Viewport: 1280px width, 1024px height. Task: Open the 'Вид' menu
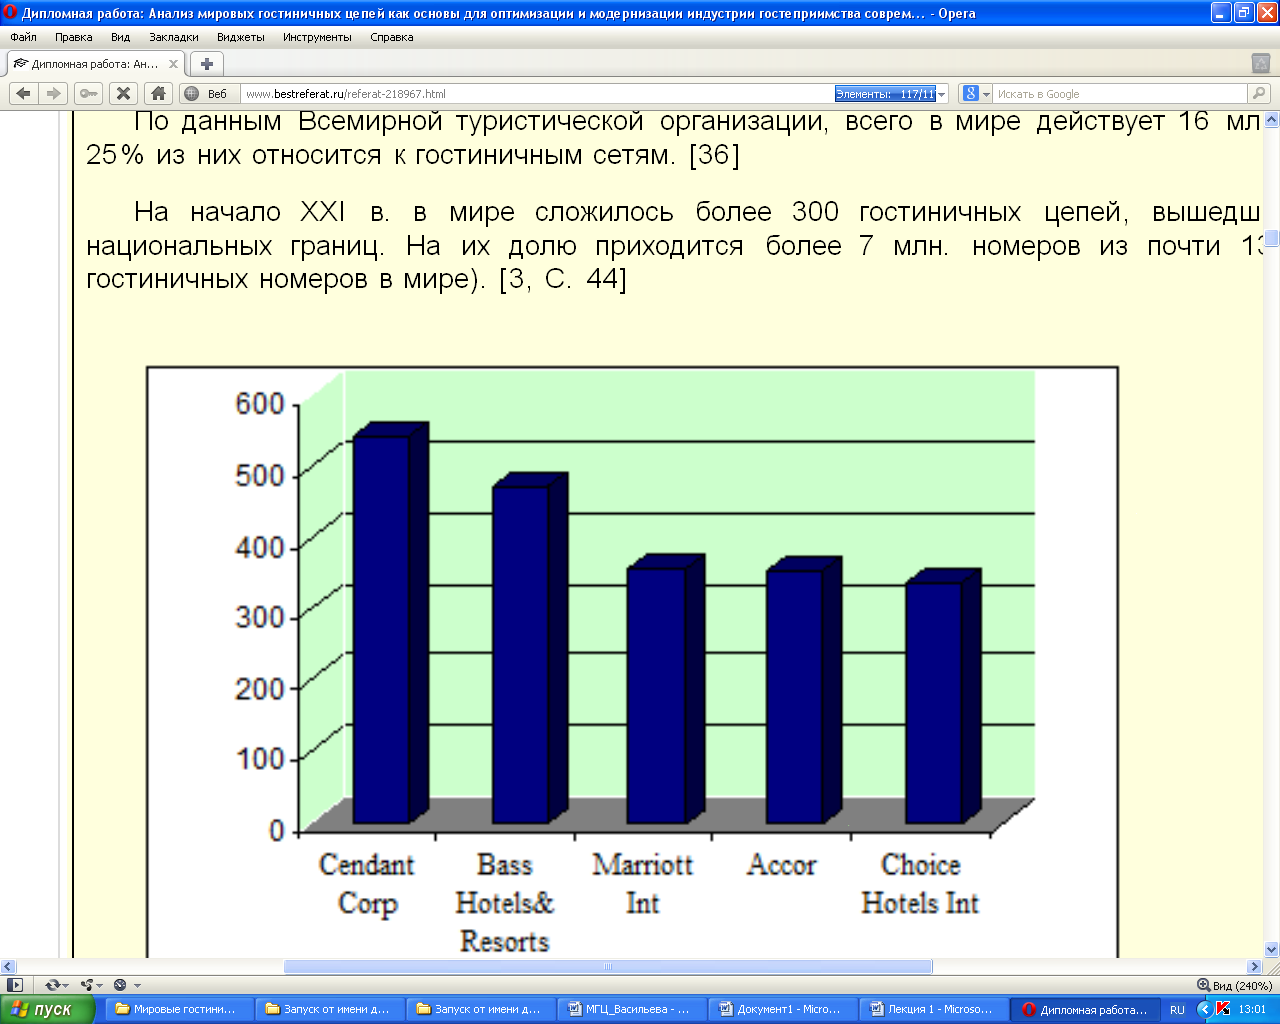121,37
